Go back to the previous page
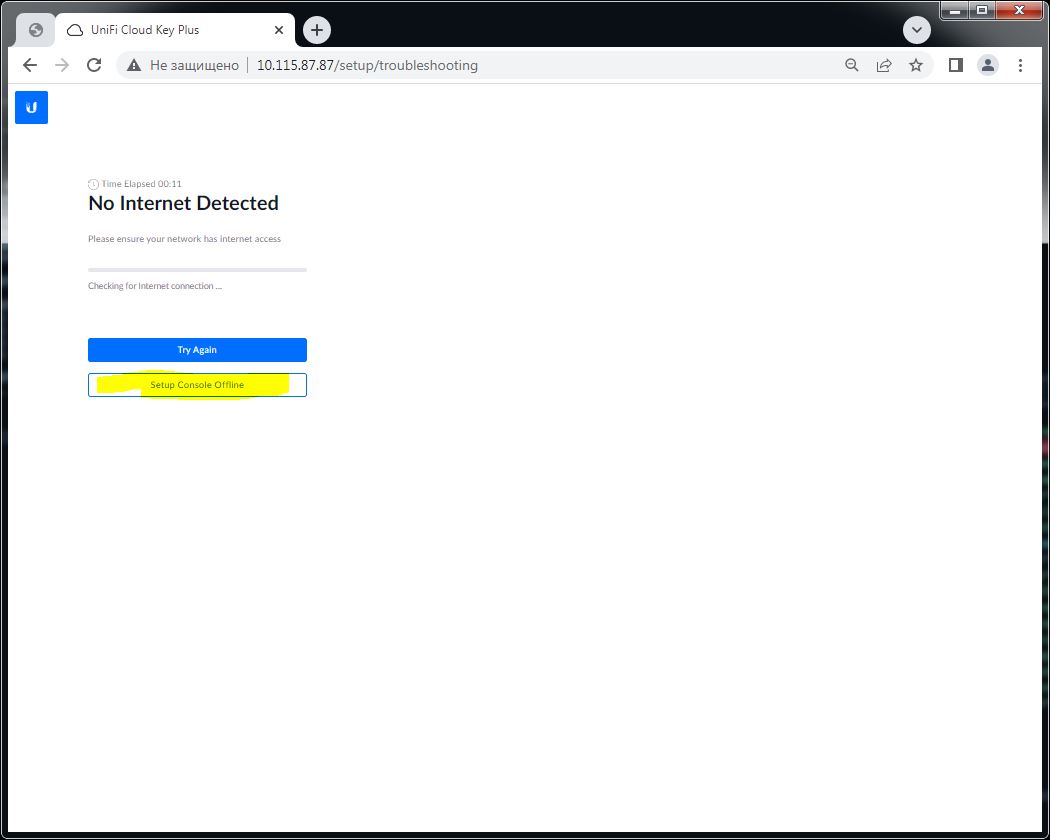The height and width of the screenshot is (840, 1050). (x=30, y=65)
